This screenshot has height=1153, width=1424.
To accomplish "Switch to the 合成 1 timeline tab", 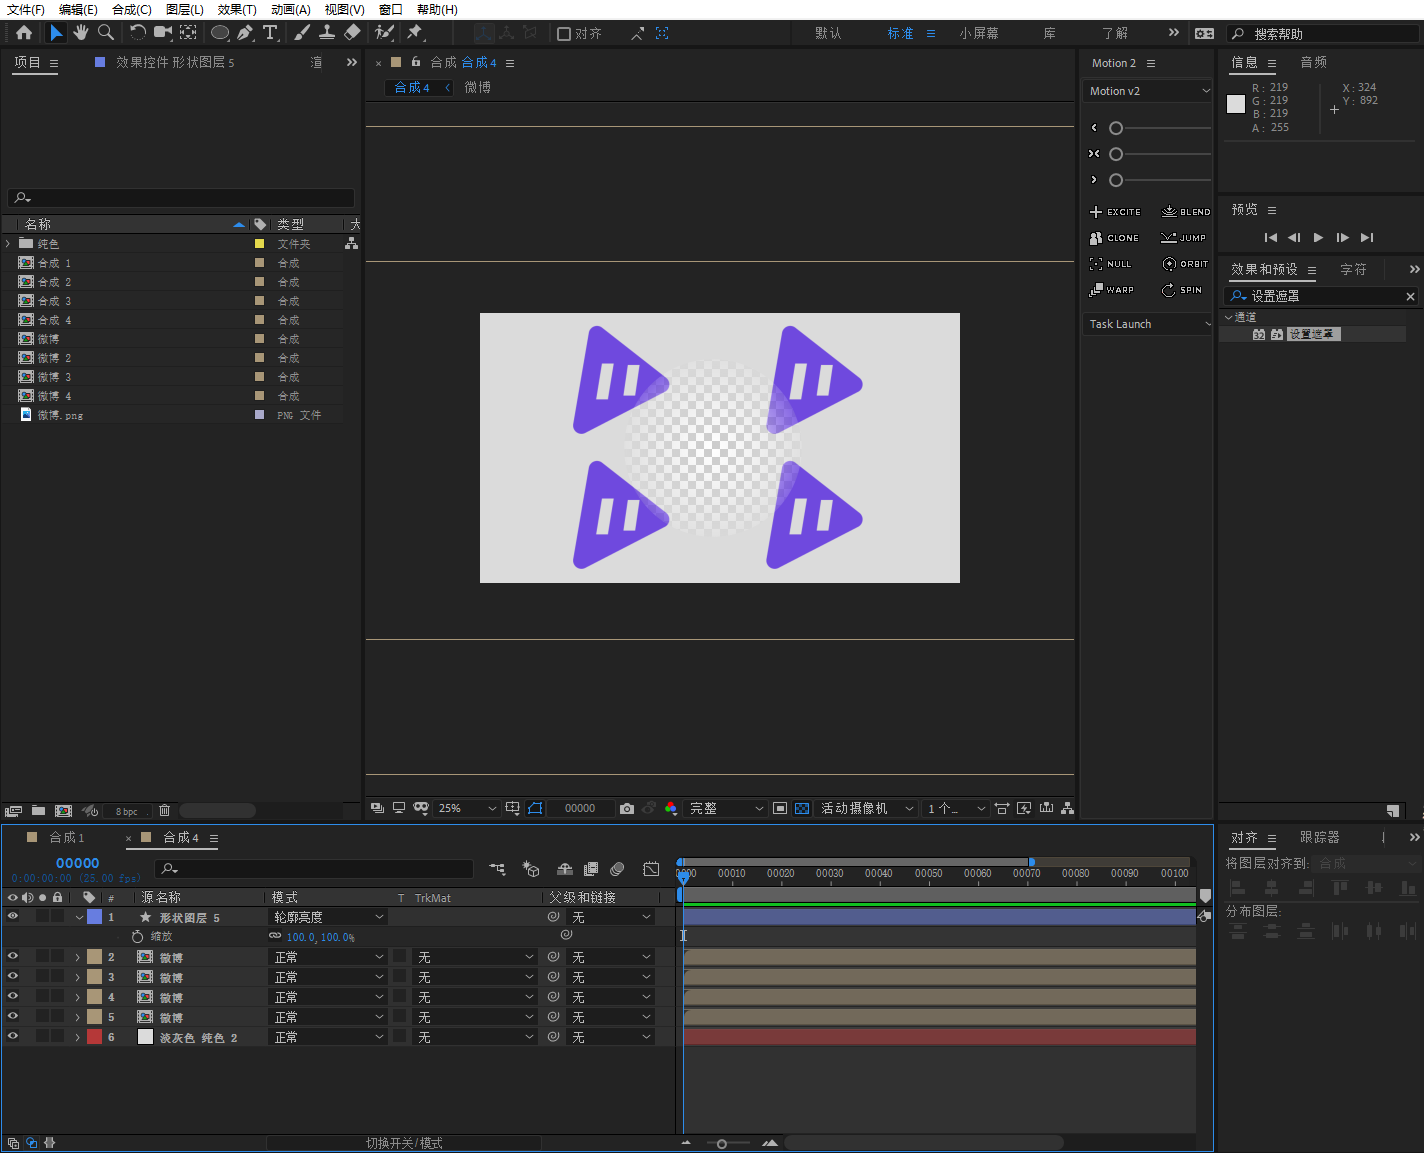I will (67, 837).
